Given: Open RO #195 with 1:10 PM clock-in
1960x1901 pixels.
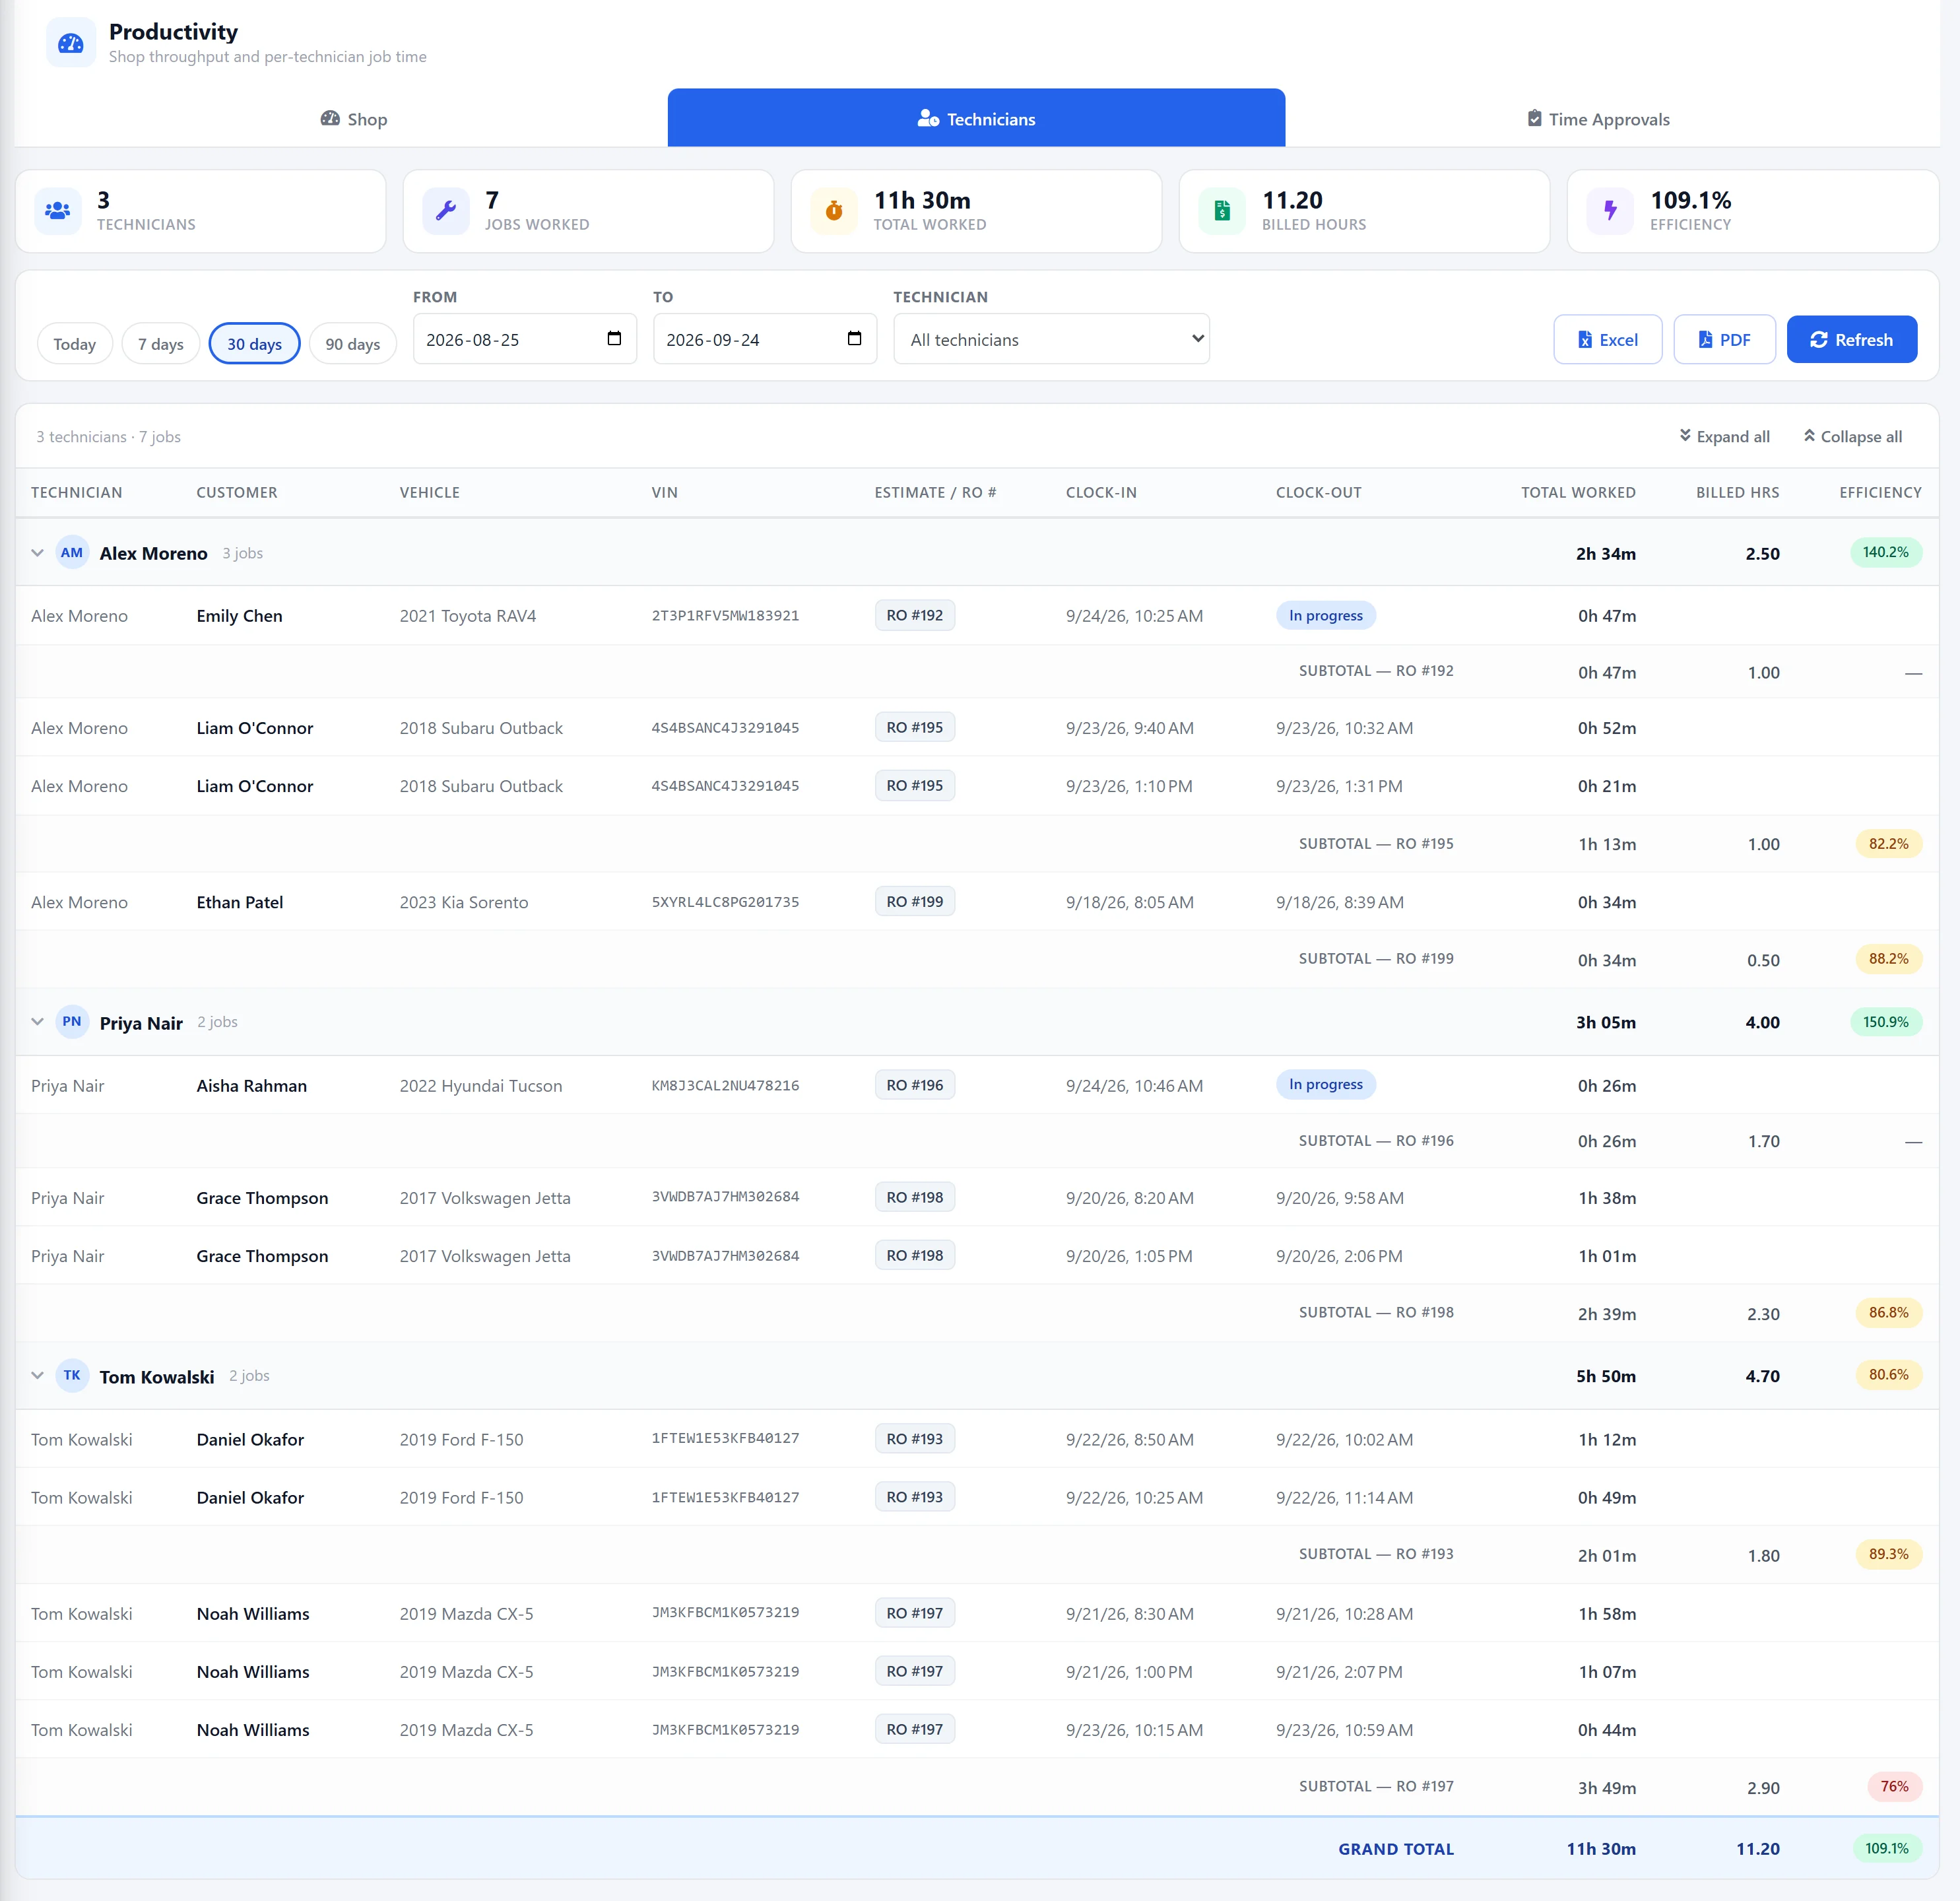Looking at the screenshot, I should coord(914,786).
